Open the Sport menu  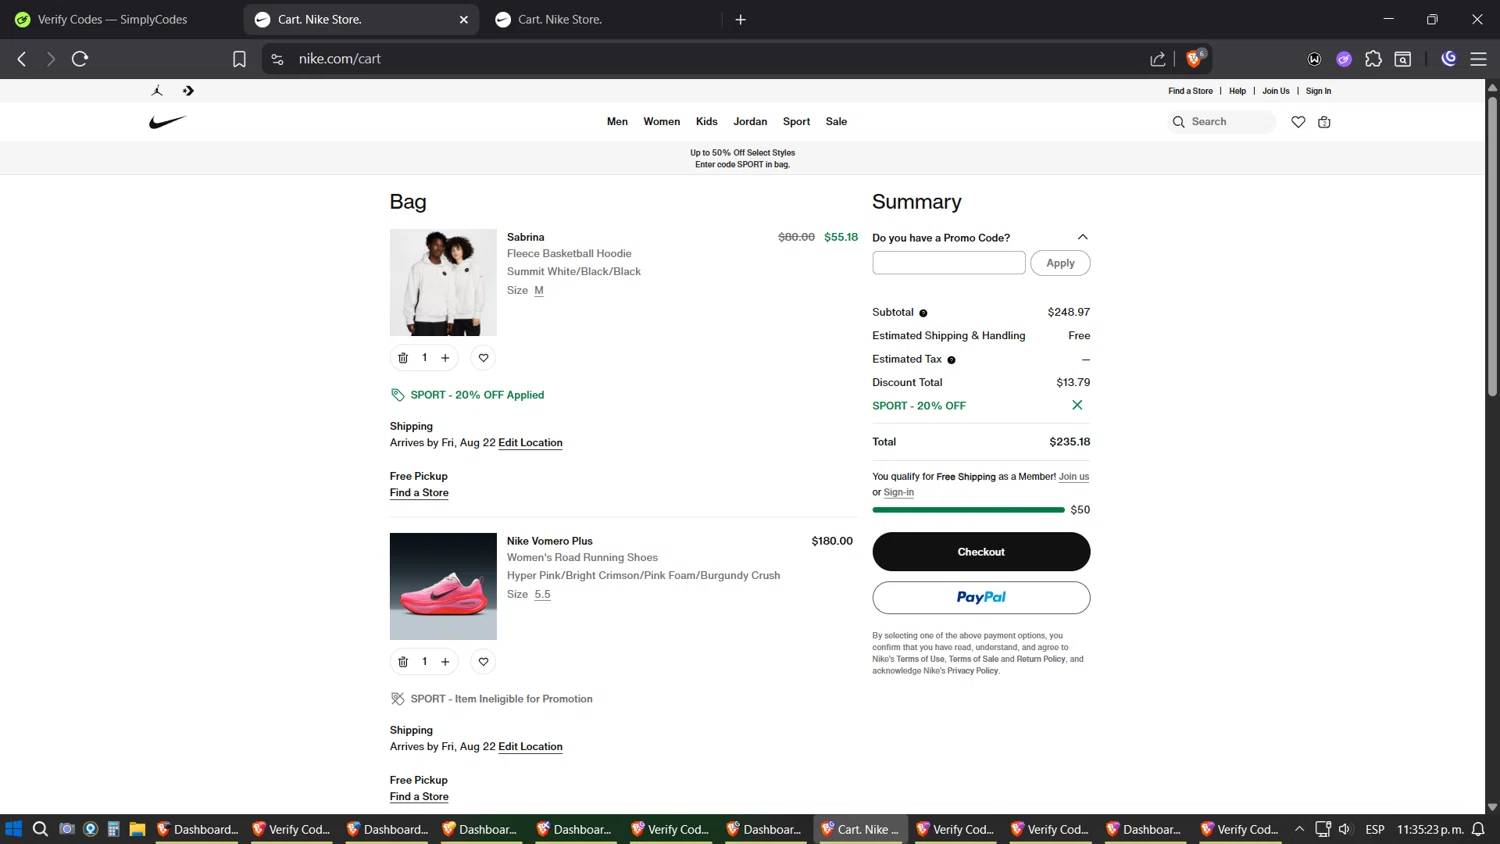point(796,122)
